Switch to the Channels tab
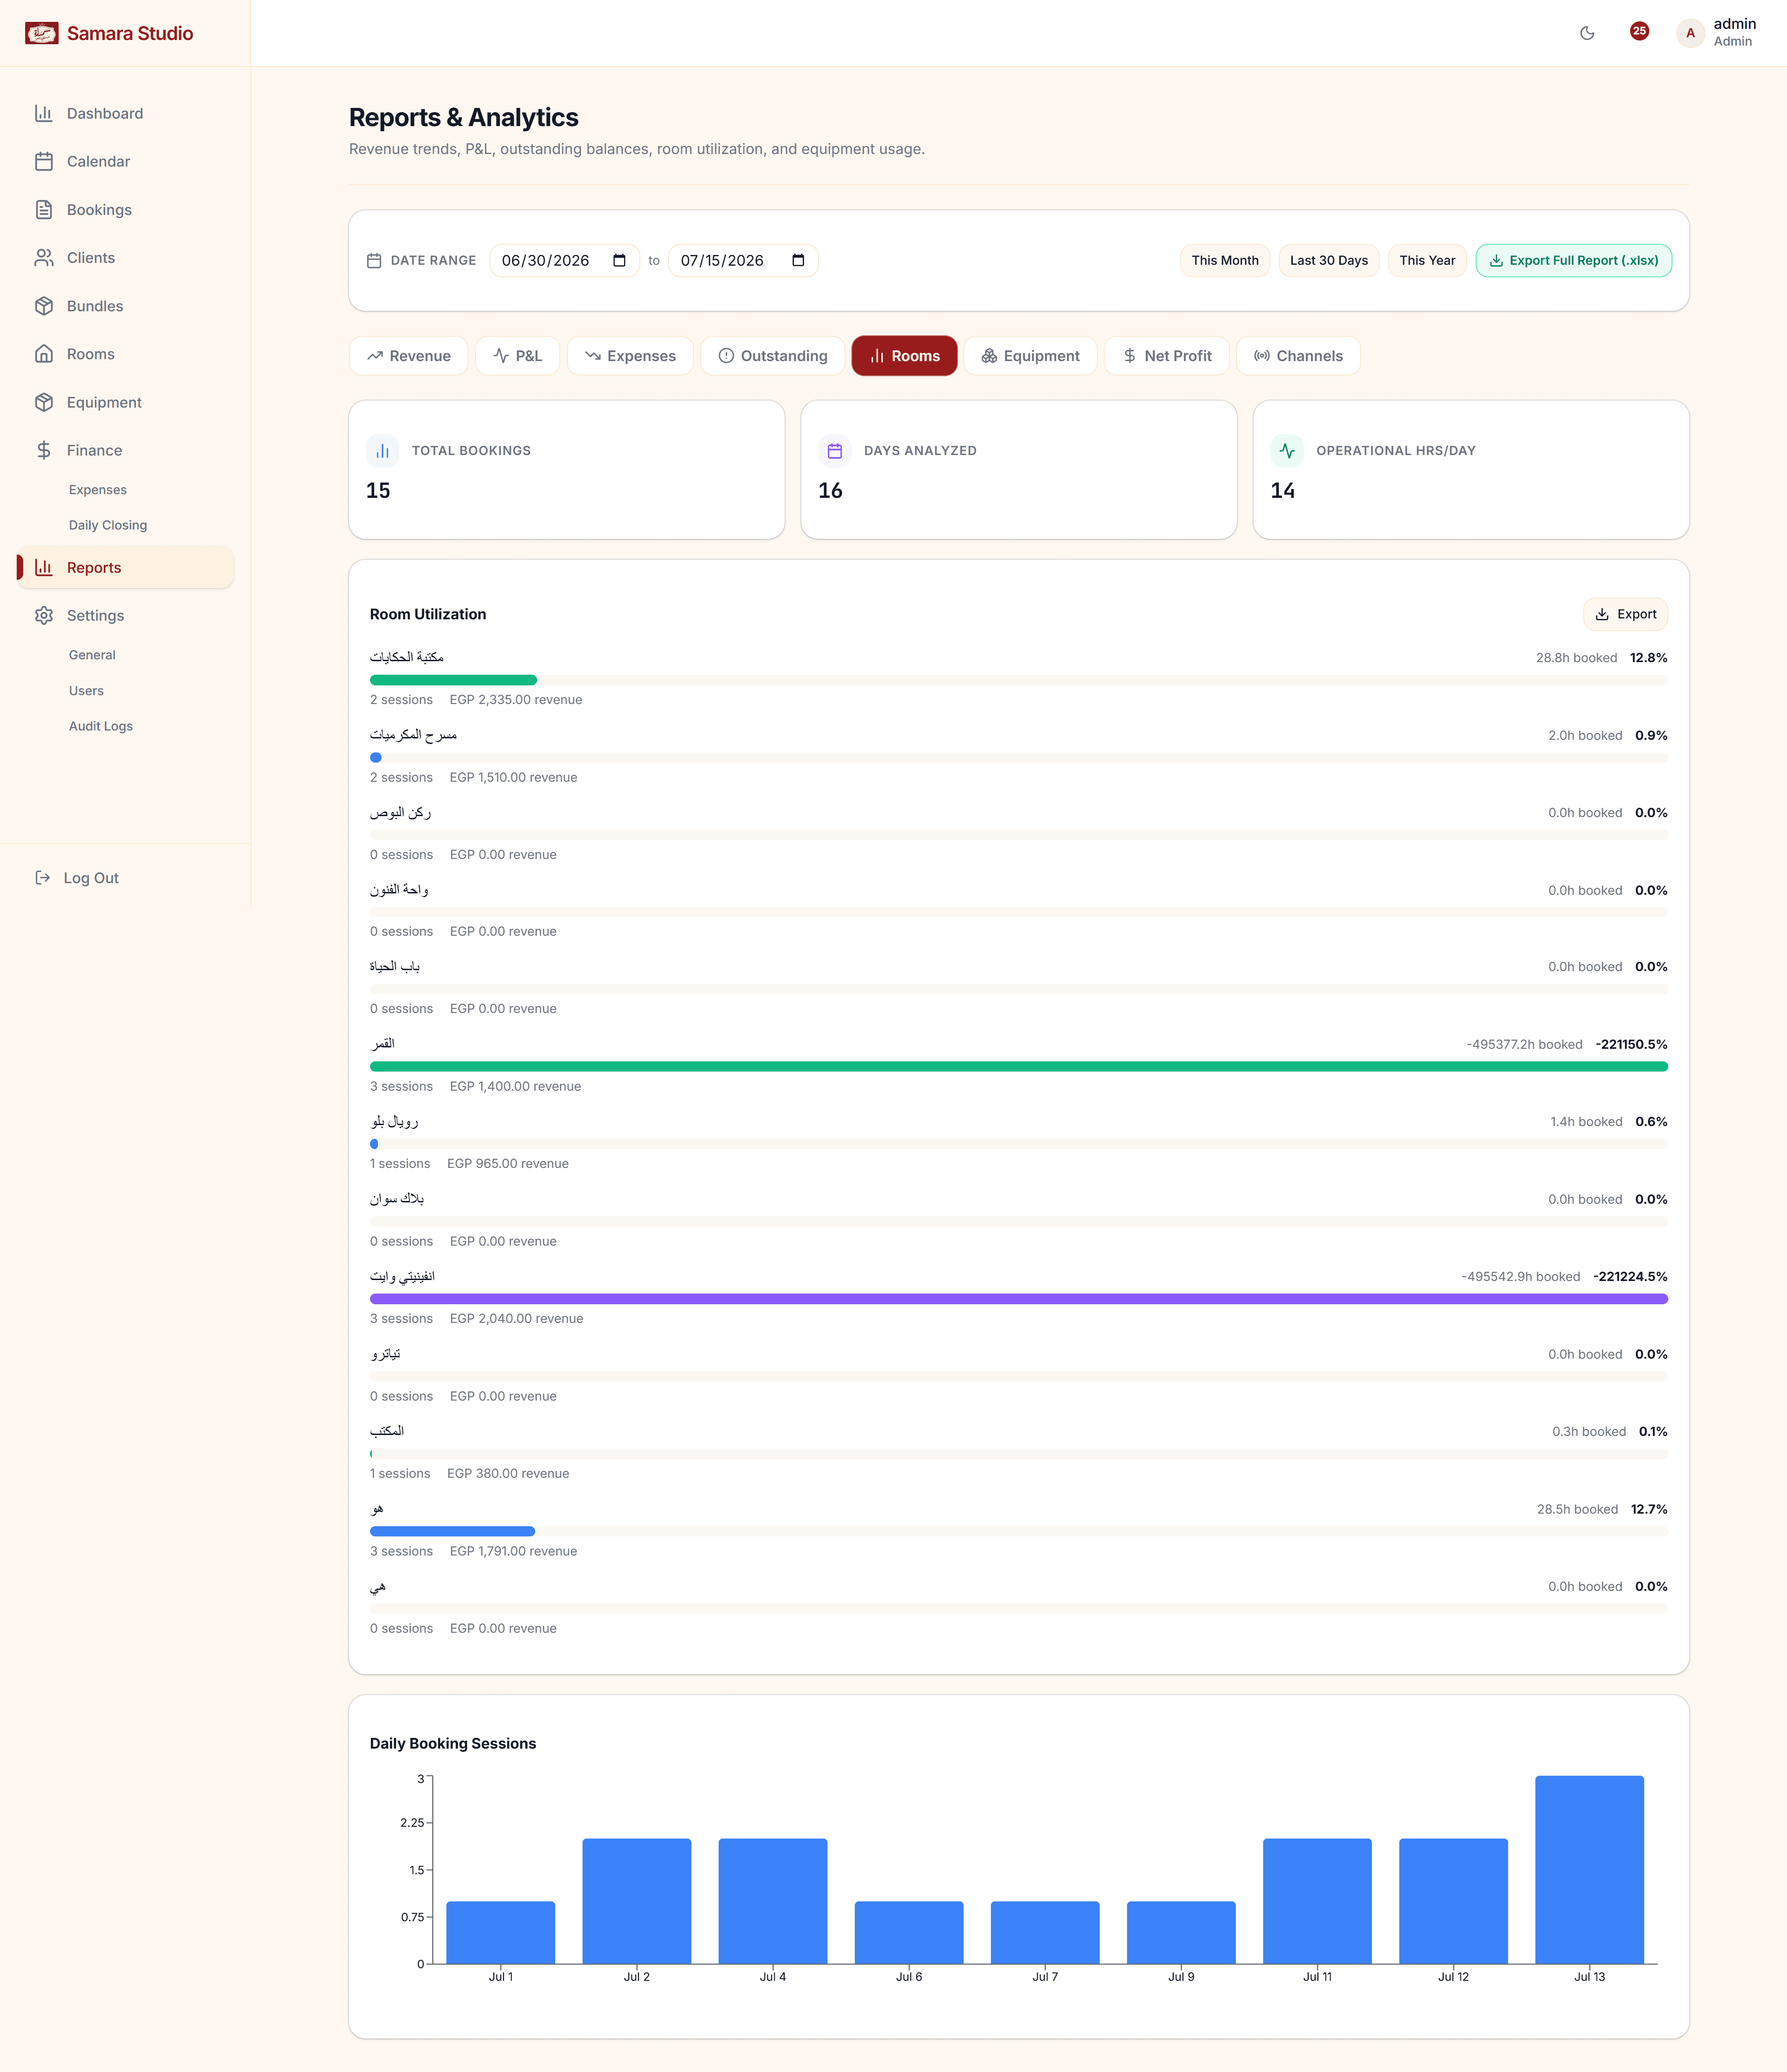The height and width of the screenshot is (2072, 1787). point(1298,356)
